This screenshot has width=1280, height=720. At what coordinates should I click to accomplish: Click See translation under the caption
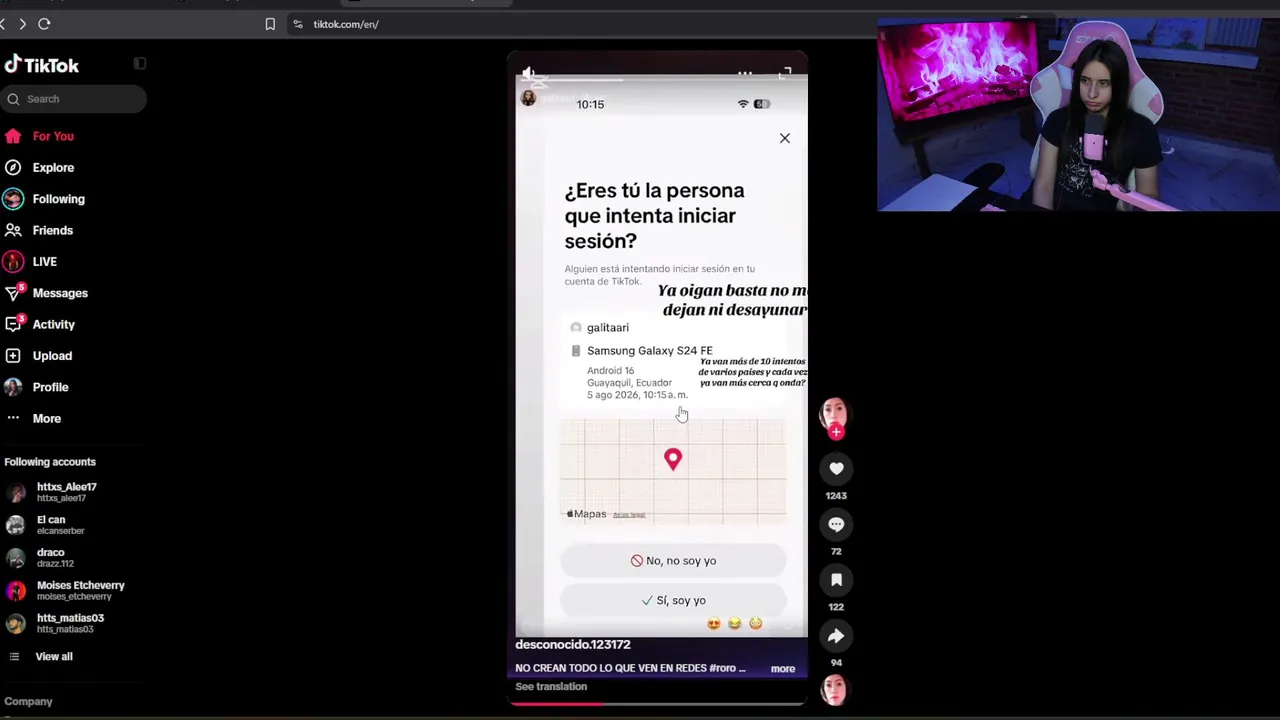tap(551, 687)
